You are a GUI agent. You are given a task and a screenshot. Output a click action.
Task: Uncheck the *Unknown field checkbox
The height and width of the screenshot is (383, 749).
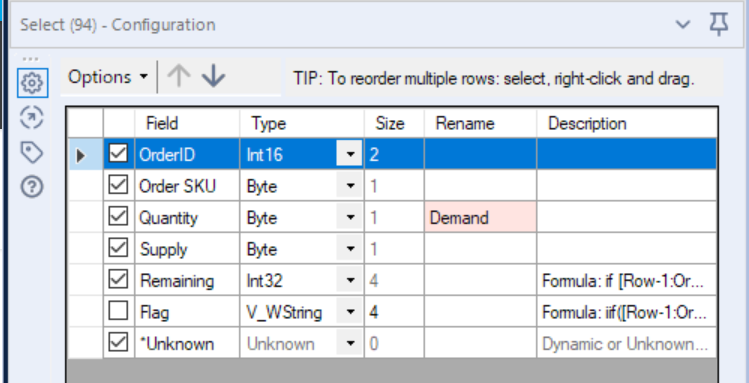point(118,343)
